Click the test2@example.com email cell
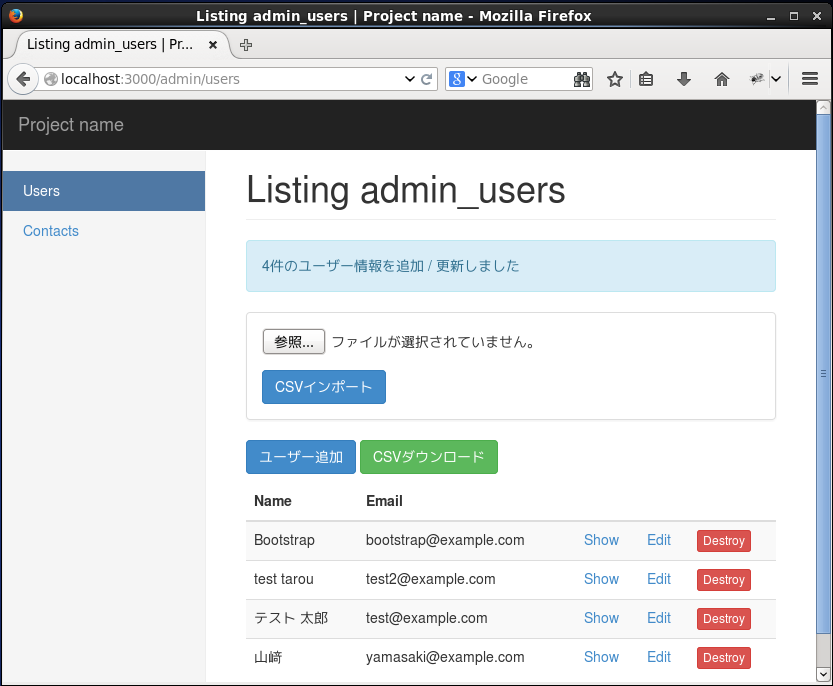The height and width of the screenshot is (686, 833). point(430,579)
